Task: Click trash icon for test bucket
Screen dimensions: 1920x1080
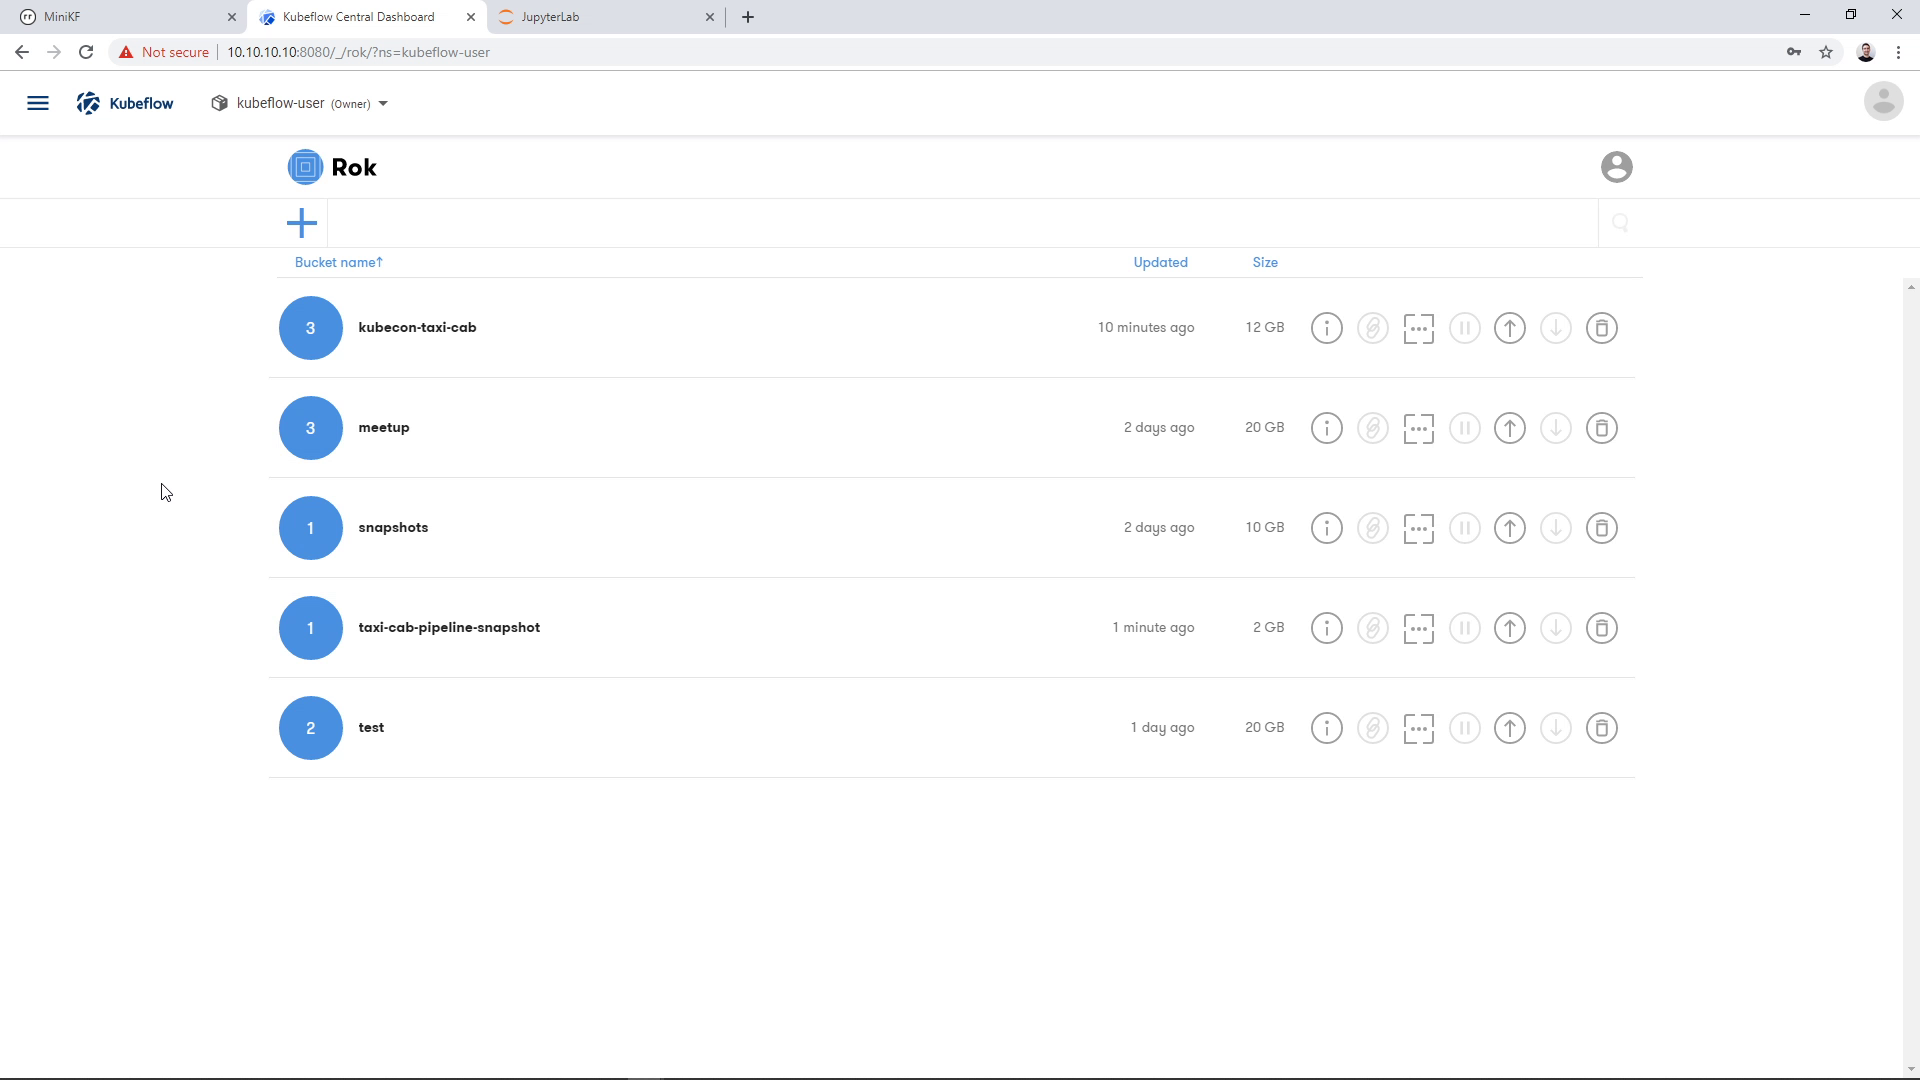Action: (x=1602, y=728)
